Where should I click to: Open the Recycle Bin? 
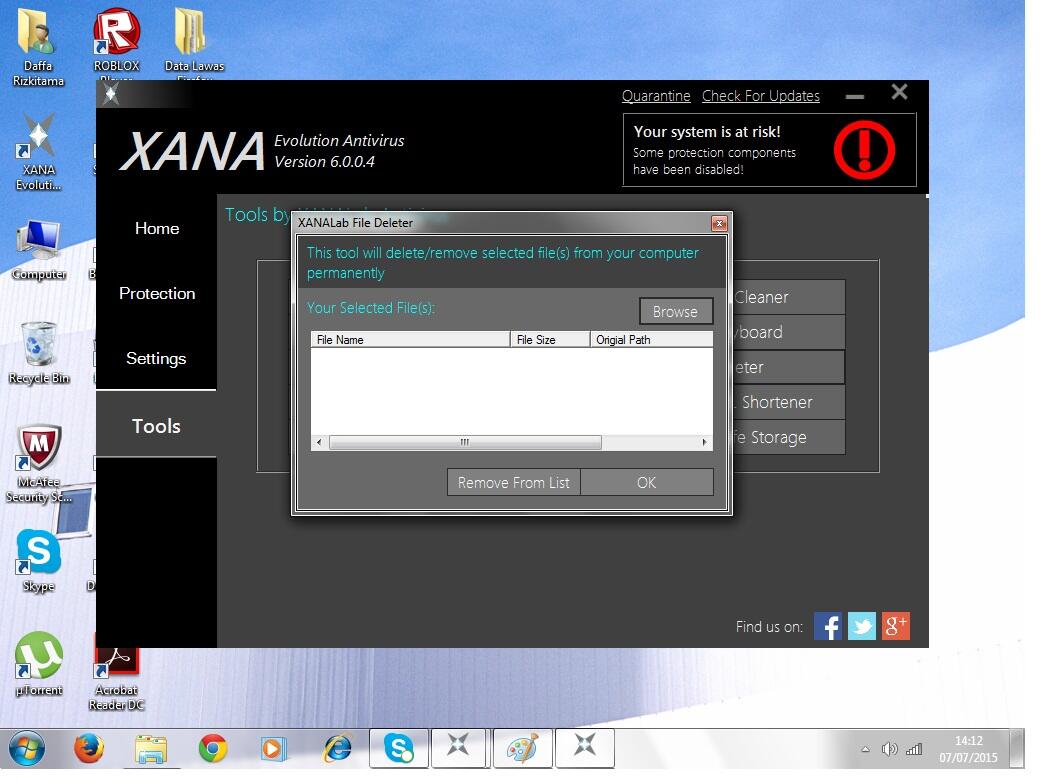pos(38,353)
